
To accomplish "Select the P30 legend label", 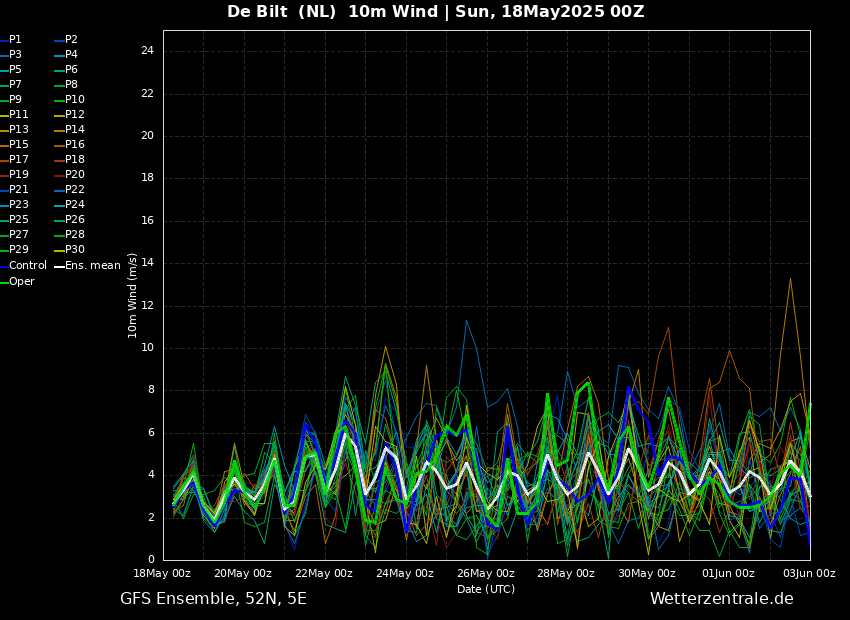I will point(74,250).
